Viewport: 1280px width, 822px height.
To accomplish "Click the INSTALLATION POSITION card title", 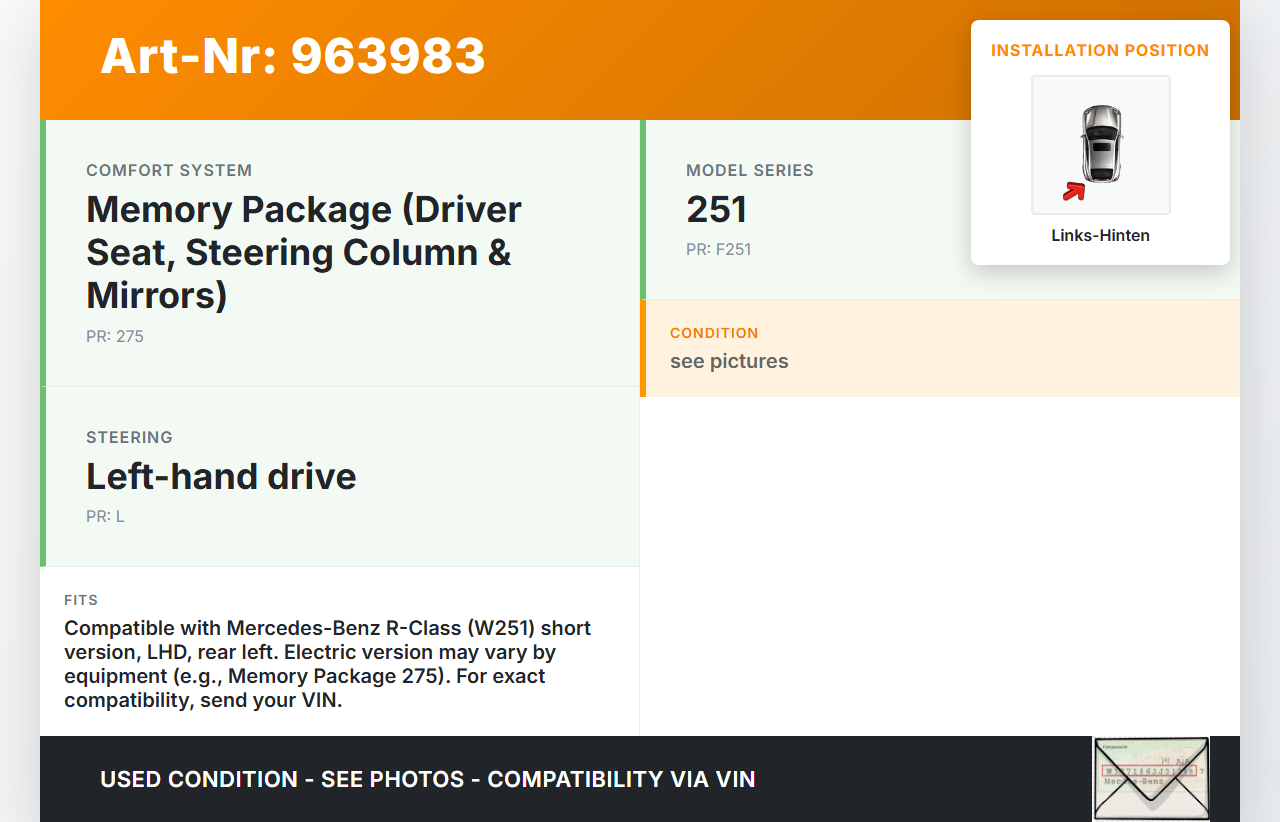I will click(1100, 50).
